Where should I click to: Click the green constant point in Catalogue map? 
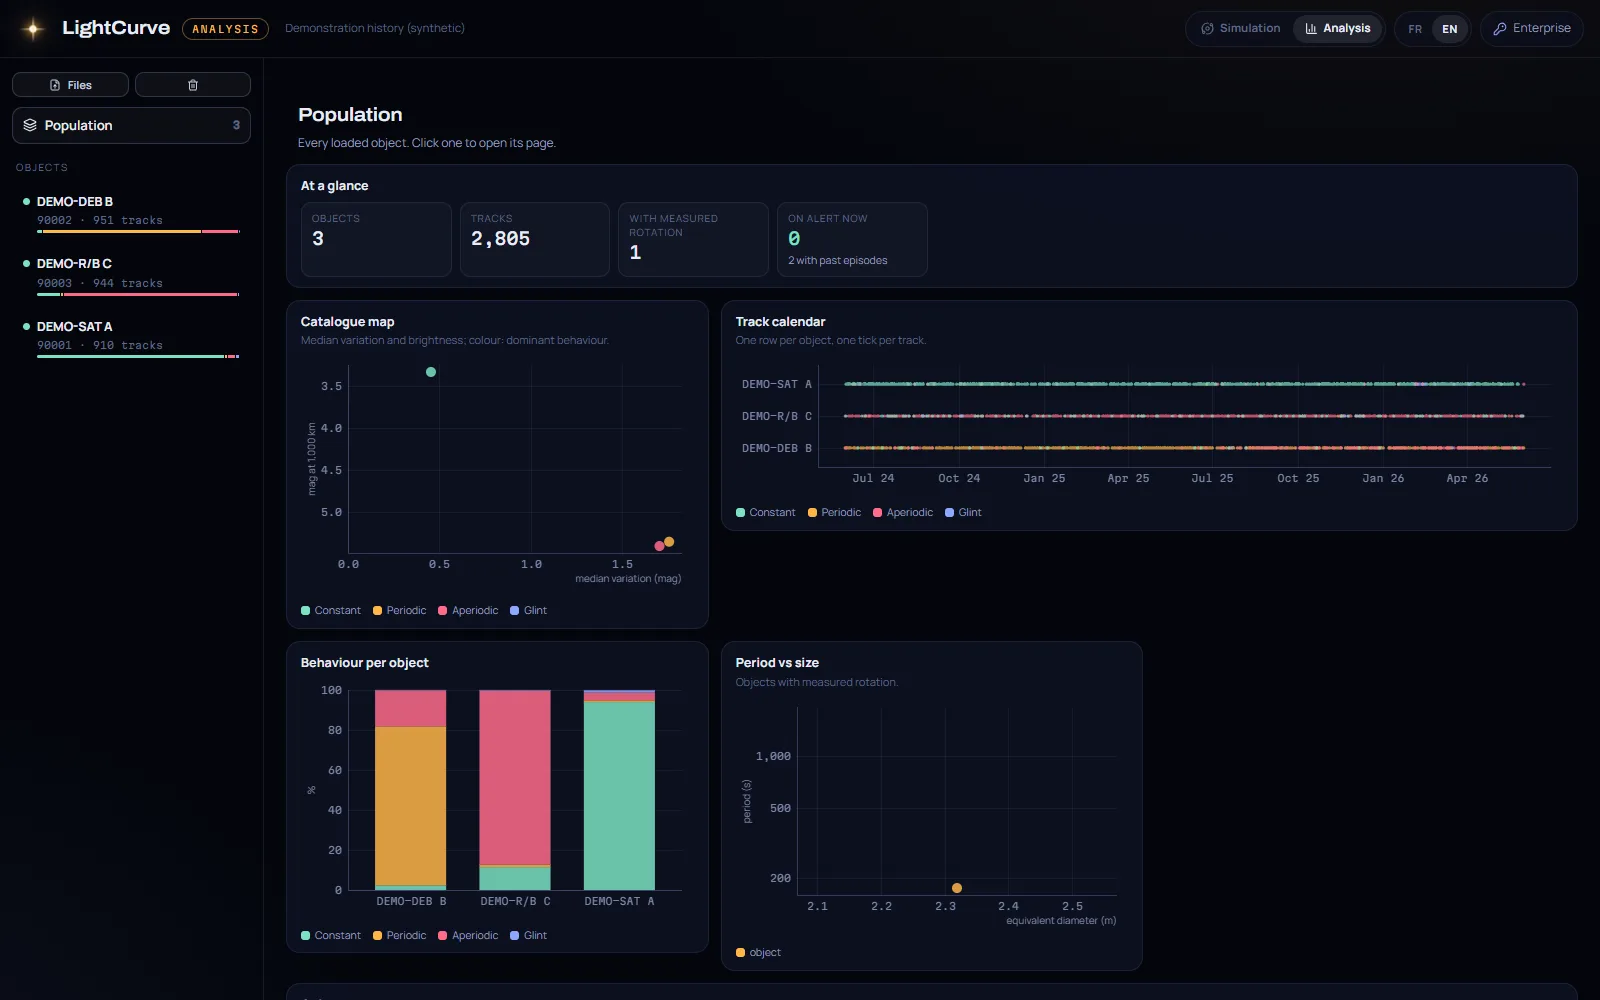click(x=431, y=372)
